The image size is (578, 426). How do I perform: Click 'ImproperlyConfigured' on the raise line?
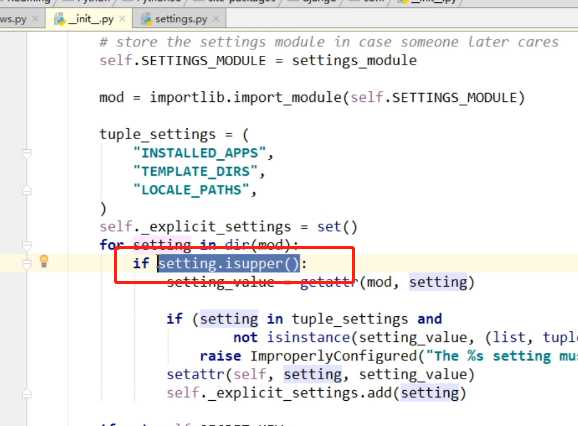click(334, 356)
